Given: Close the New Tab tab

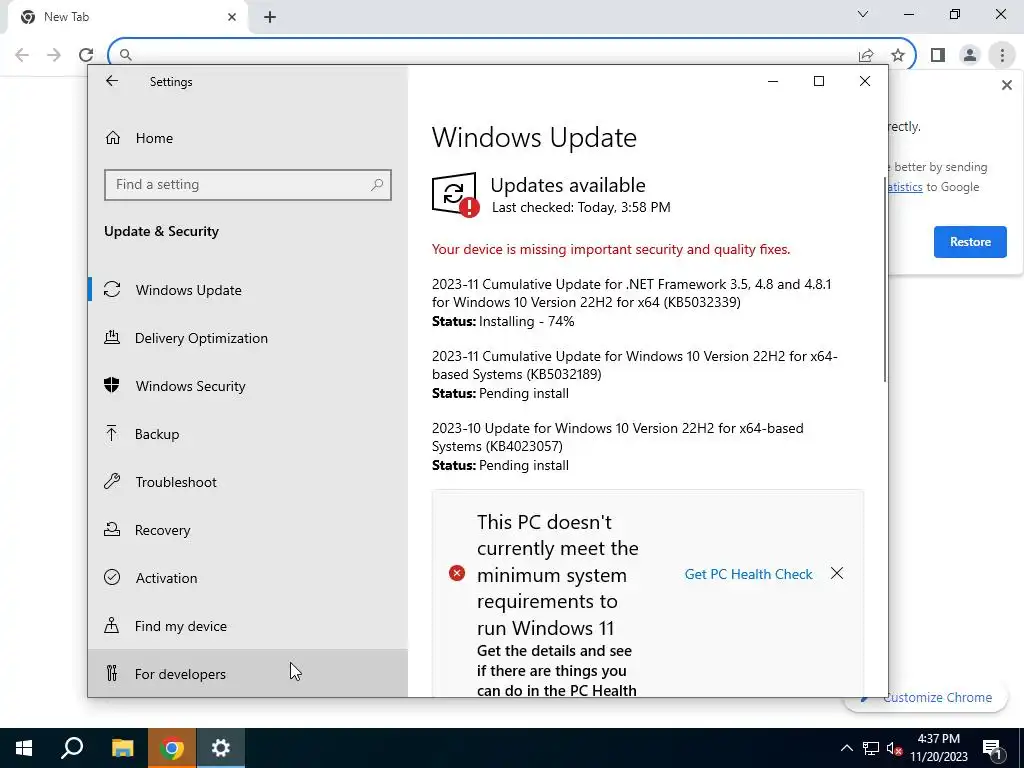Looking at the screenshot, I should [x=231, y=17].
